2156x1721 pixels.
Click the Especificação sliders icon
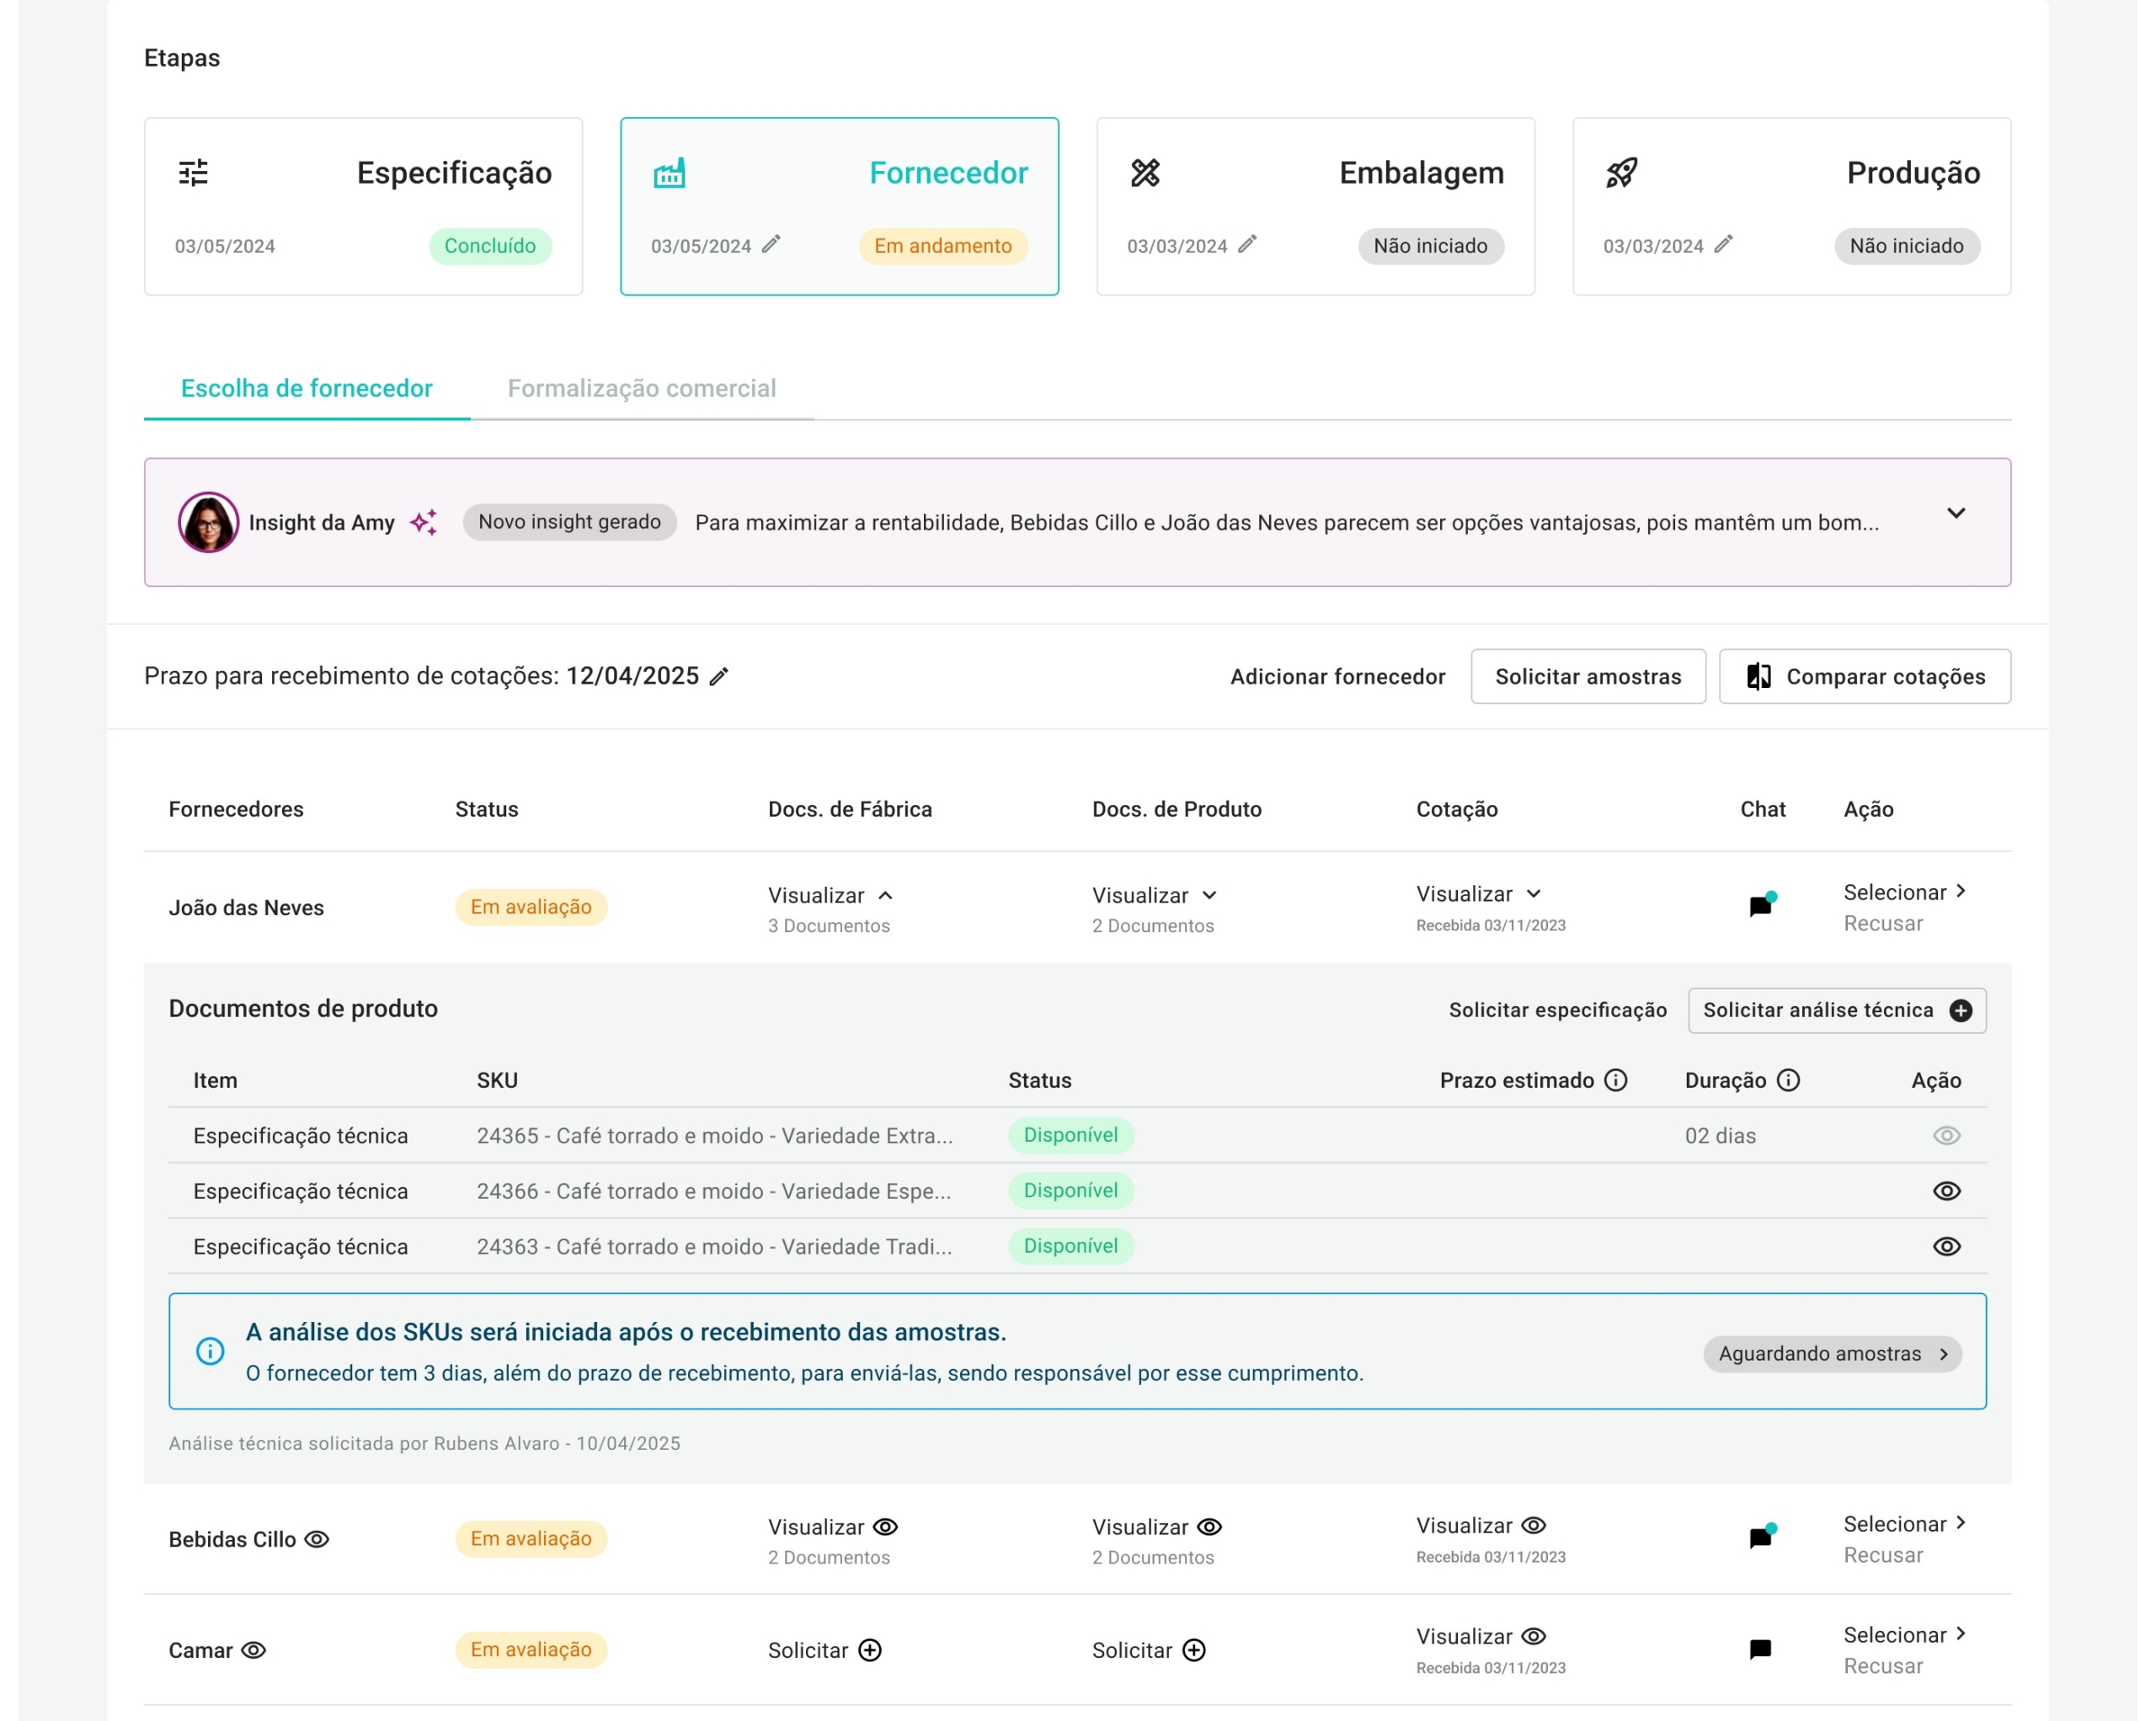click(193, 173)
